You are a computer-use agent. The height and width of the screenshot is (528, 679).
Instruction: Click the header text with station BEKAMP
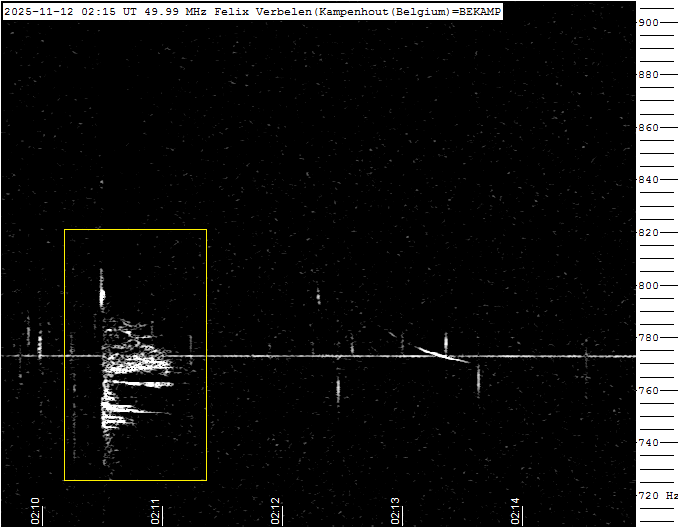(x=252, y=11)
